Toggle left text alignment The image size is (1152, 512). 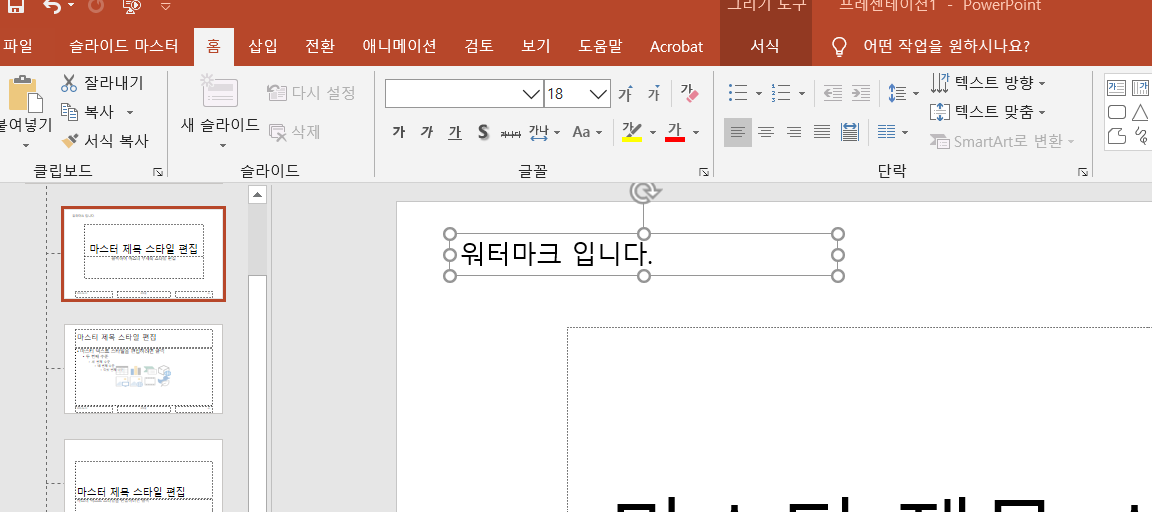pyautogui.click(x=738, y=132)
